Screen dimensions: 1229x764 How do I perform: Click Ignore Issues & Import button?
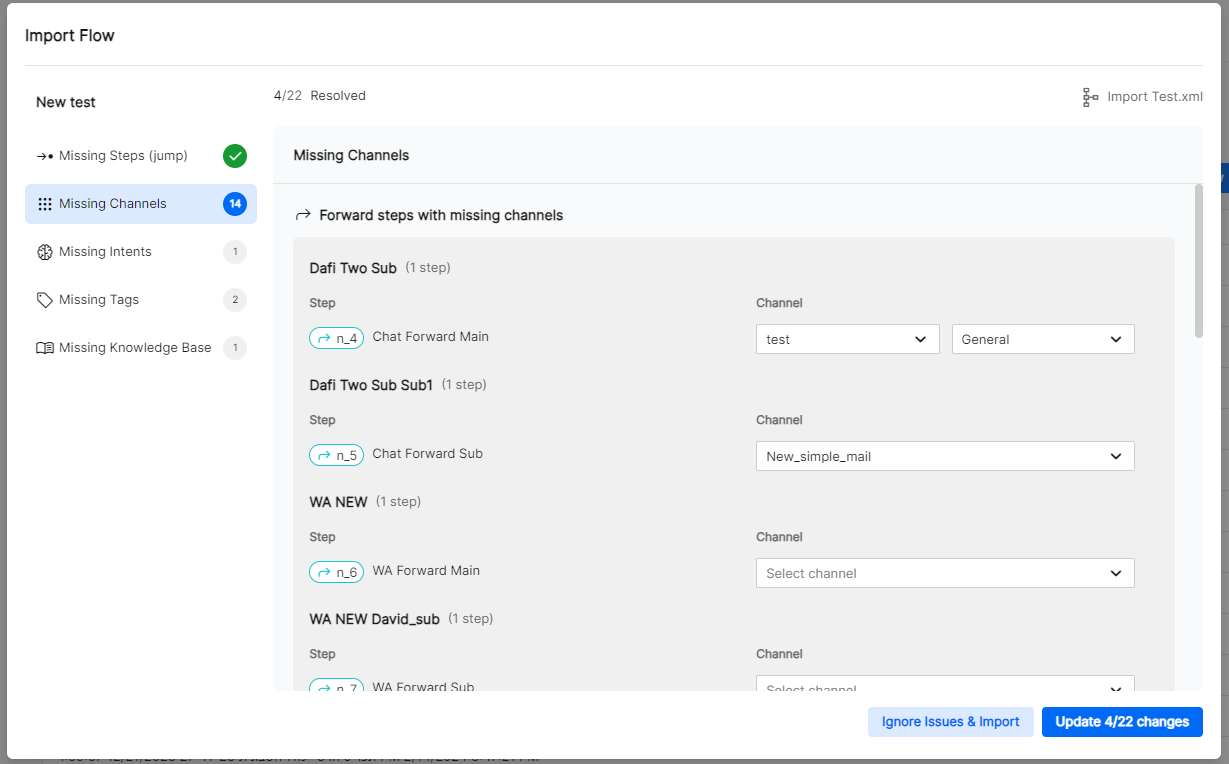pyautogui.click(x=951, y=722)
